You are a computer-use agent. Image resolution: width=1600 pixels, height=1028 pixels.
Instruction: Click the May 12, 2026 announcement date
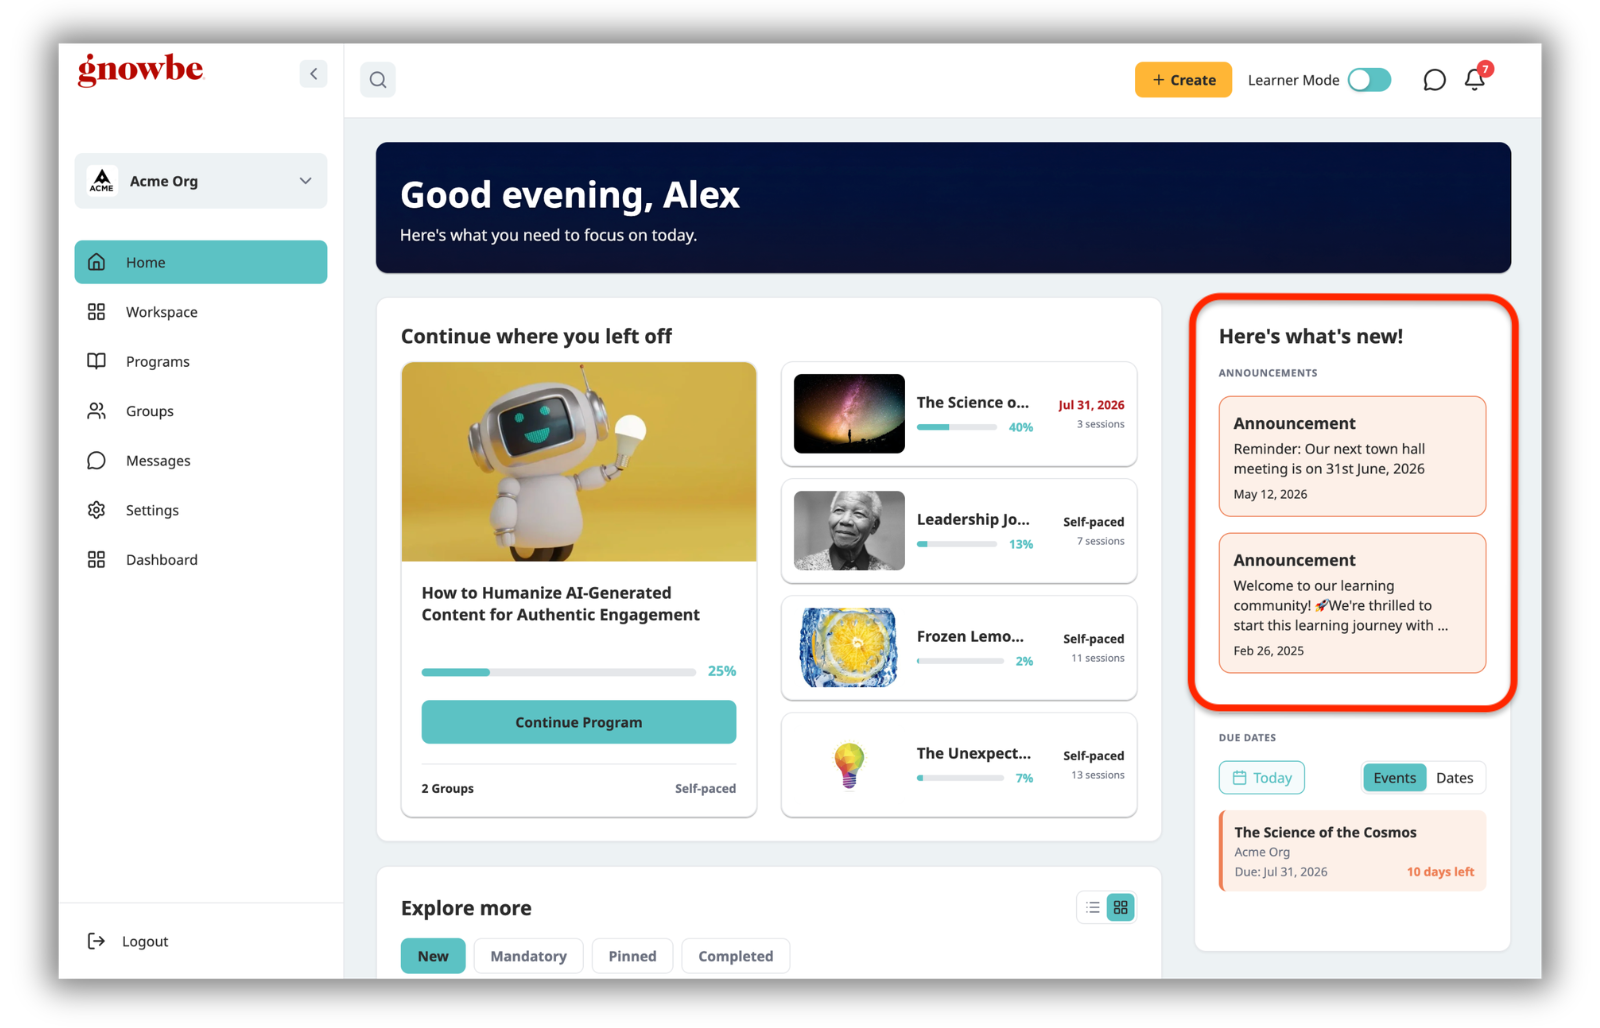(1270, 494)
